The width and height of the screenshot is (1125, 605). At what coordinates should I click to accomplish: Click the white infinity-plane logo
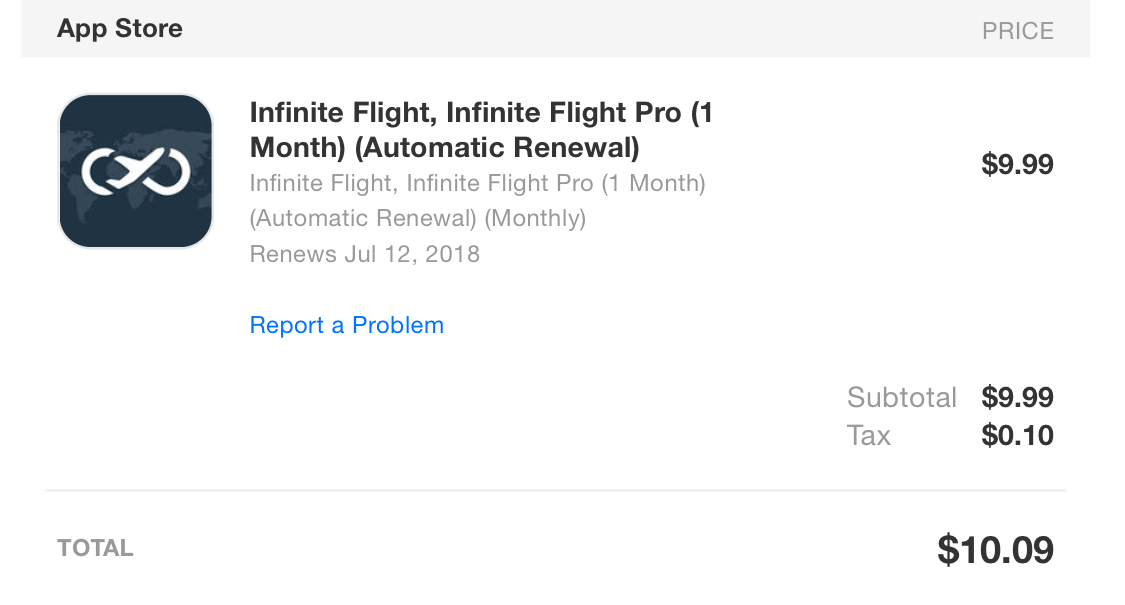(136, 171)
